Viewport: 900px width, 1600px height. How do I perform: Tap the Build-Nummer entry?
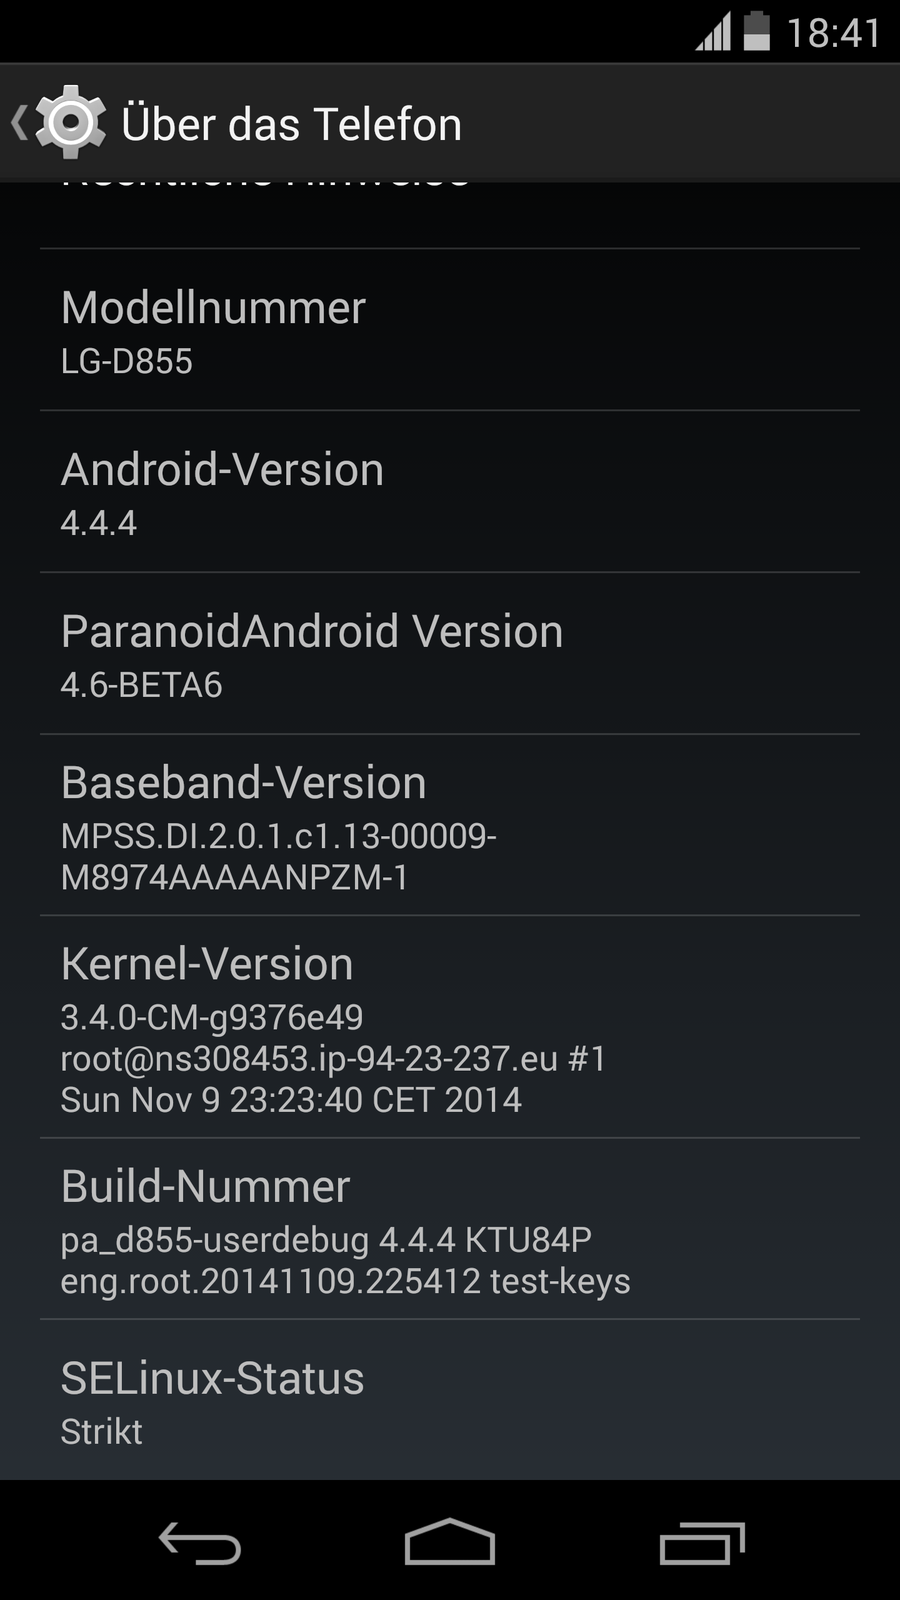point(450,1229)
